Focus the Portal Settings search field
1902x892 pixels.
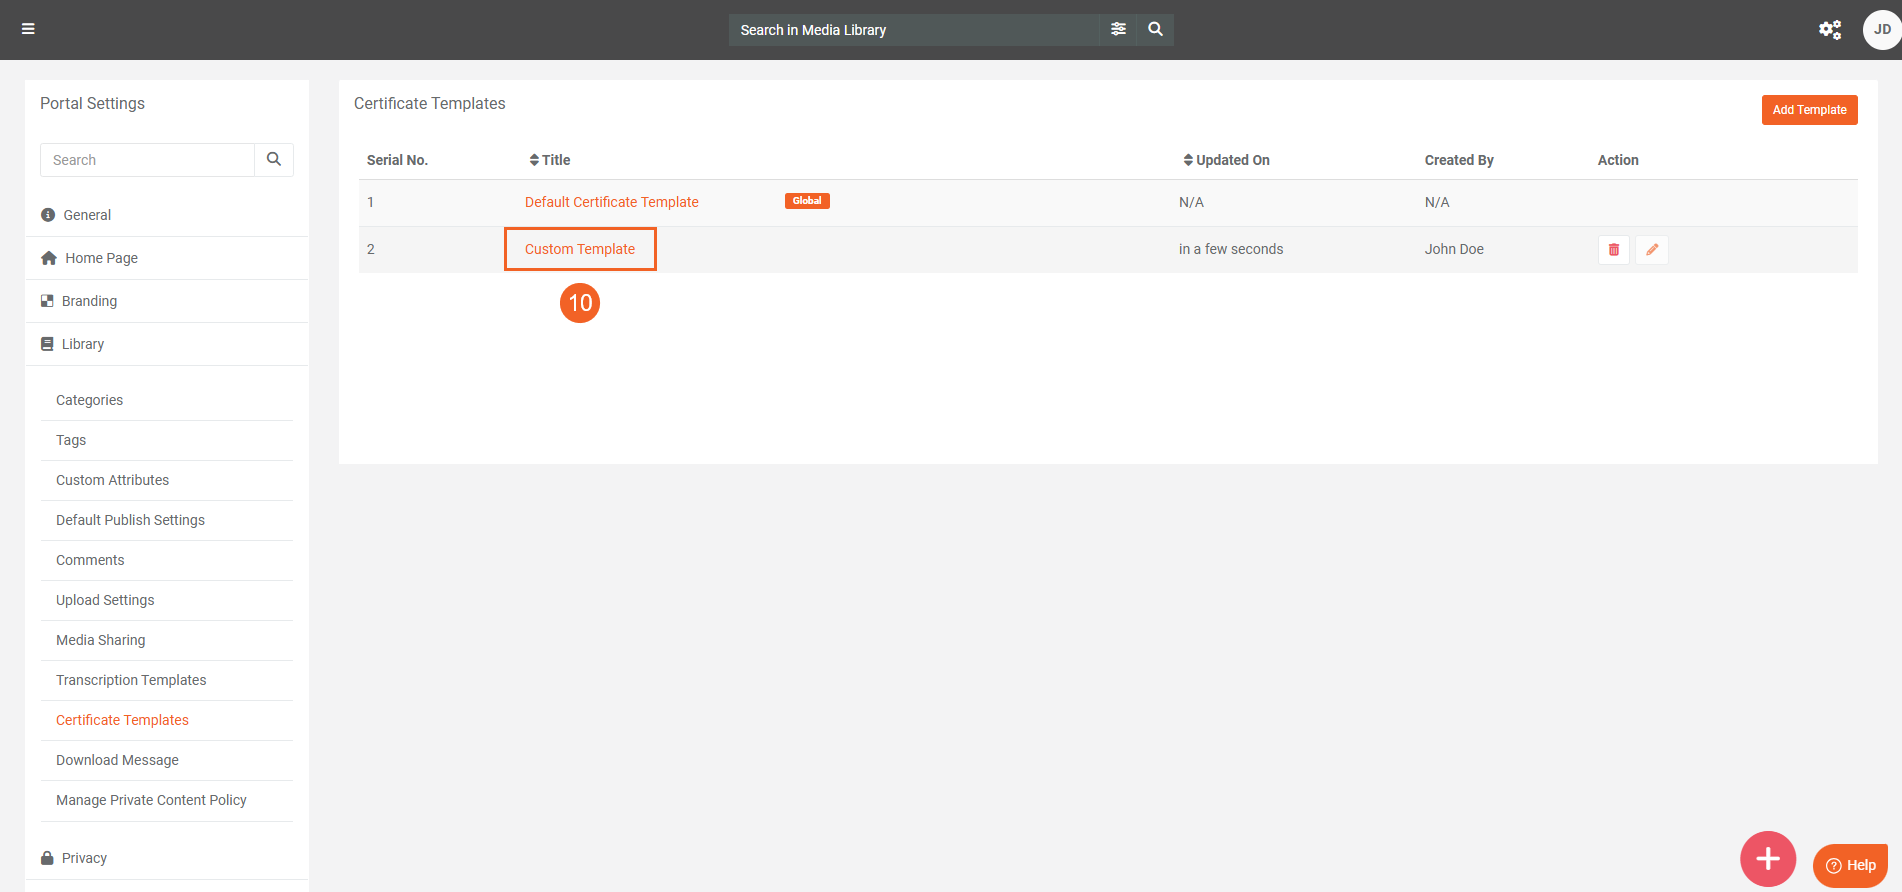(147, 160)
